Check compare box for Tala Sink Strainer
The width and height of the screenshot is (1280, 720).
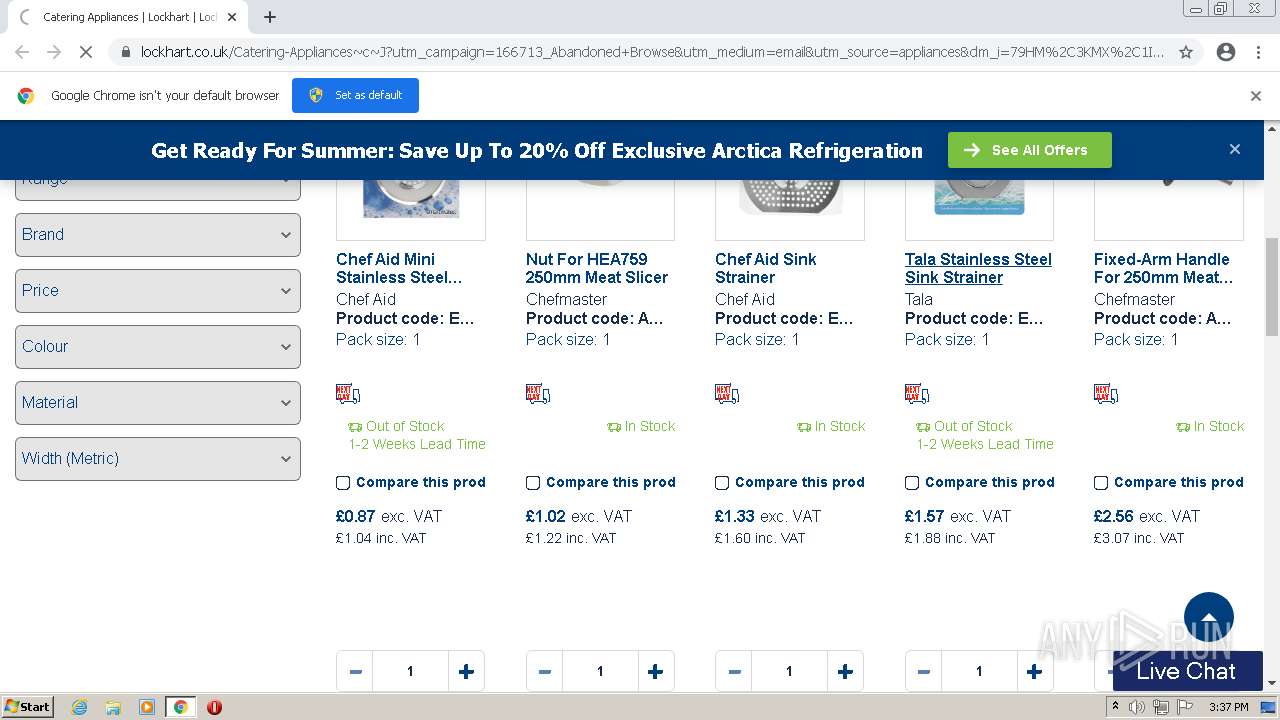[x=912, y=483]
